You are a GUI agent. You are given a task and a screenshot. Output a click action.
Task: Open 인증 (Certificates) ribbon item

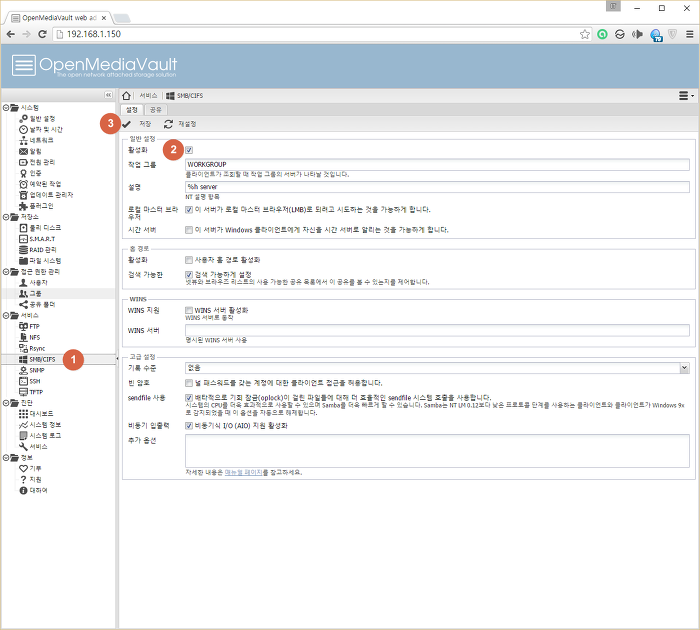30,173
